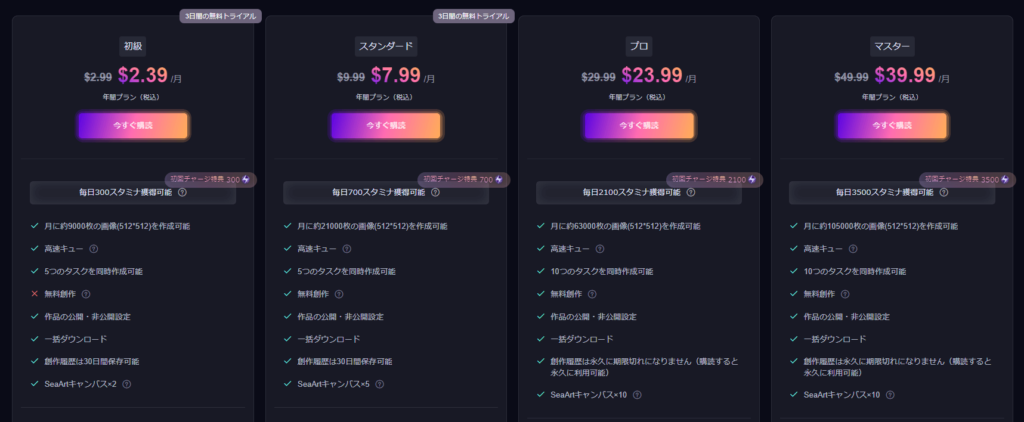Purchase マスター plan via 今すぐ購読 button
Image resolution: width=1024 pixels, height=422 pixels.
892,125
